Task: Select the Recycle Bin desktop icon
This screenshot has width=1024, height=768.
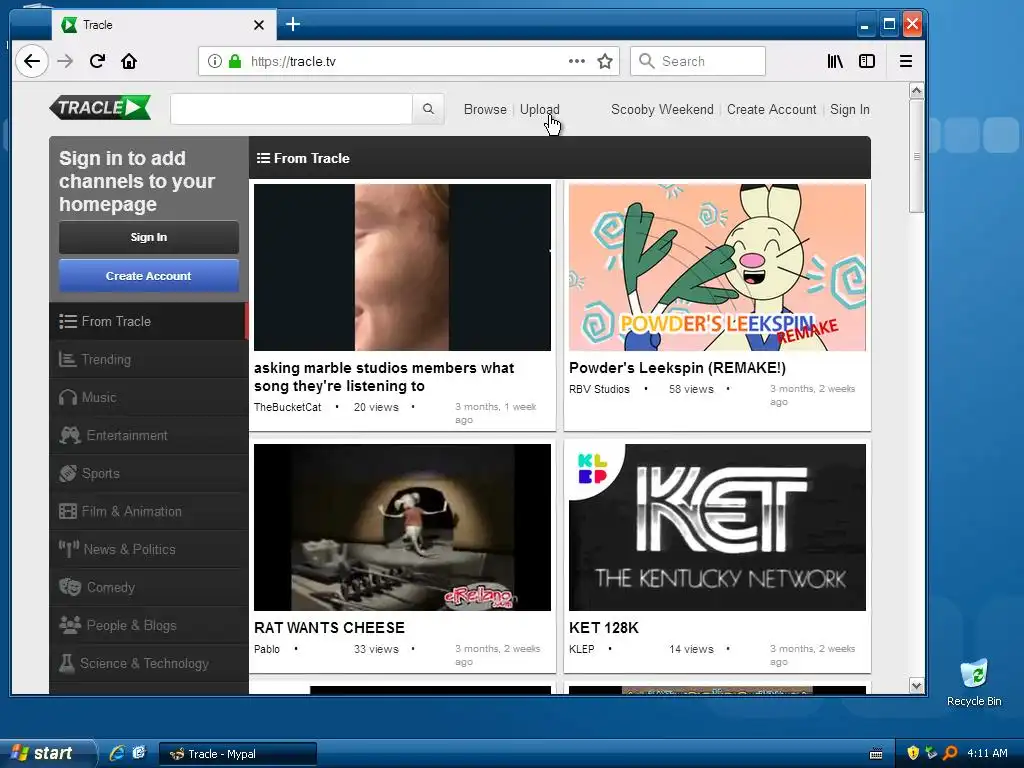Action: [x=974, y=683]
